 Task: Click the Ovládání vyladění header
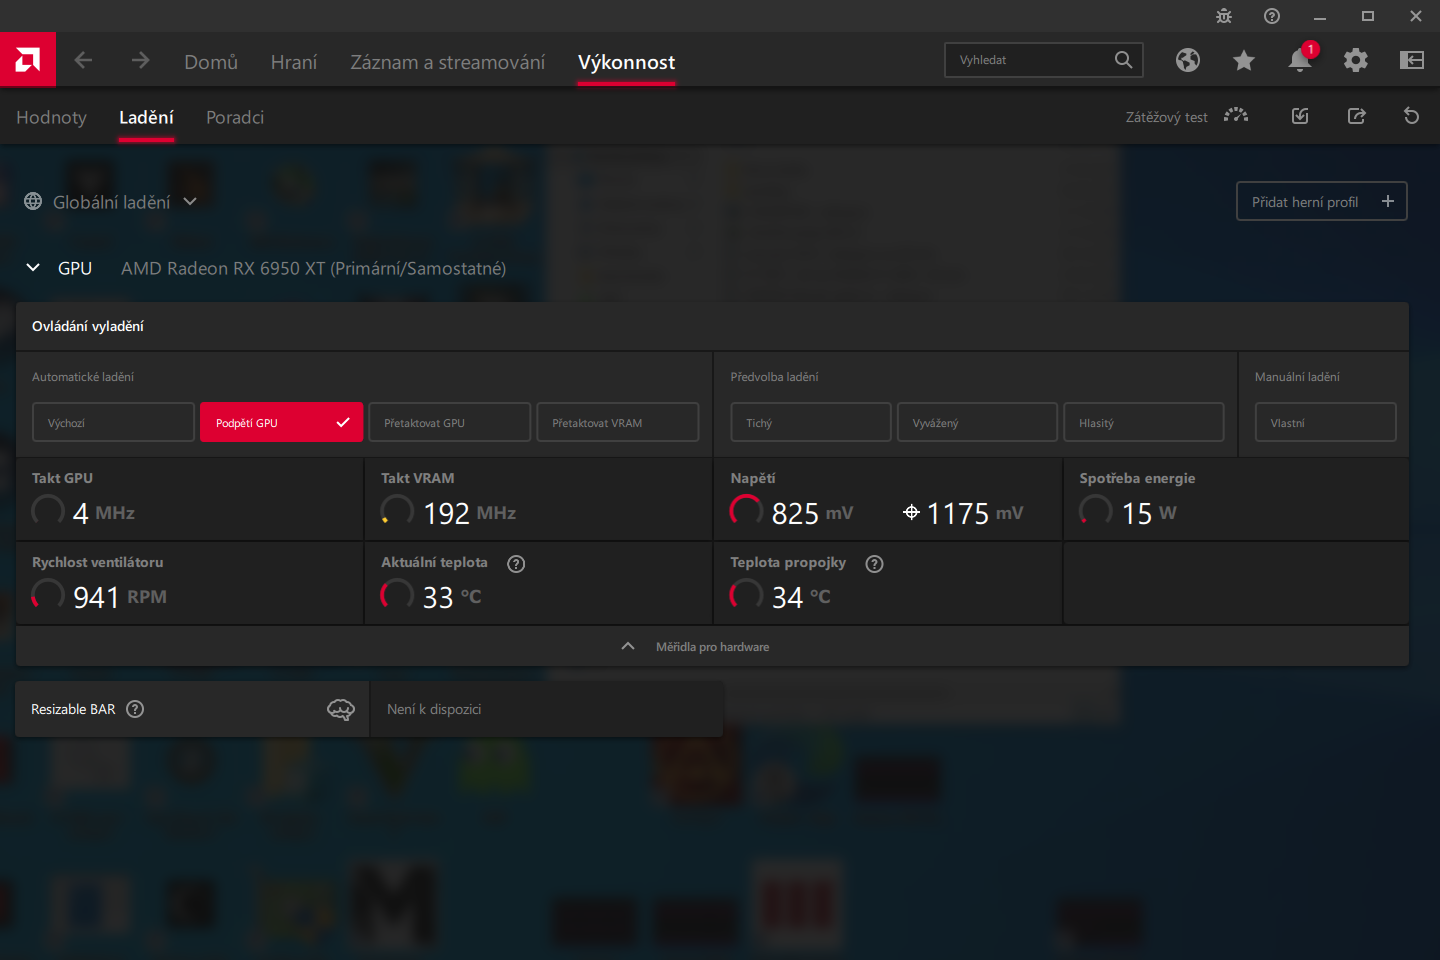point(88,326)
